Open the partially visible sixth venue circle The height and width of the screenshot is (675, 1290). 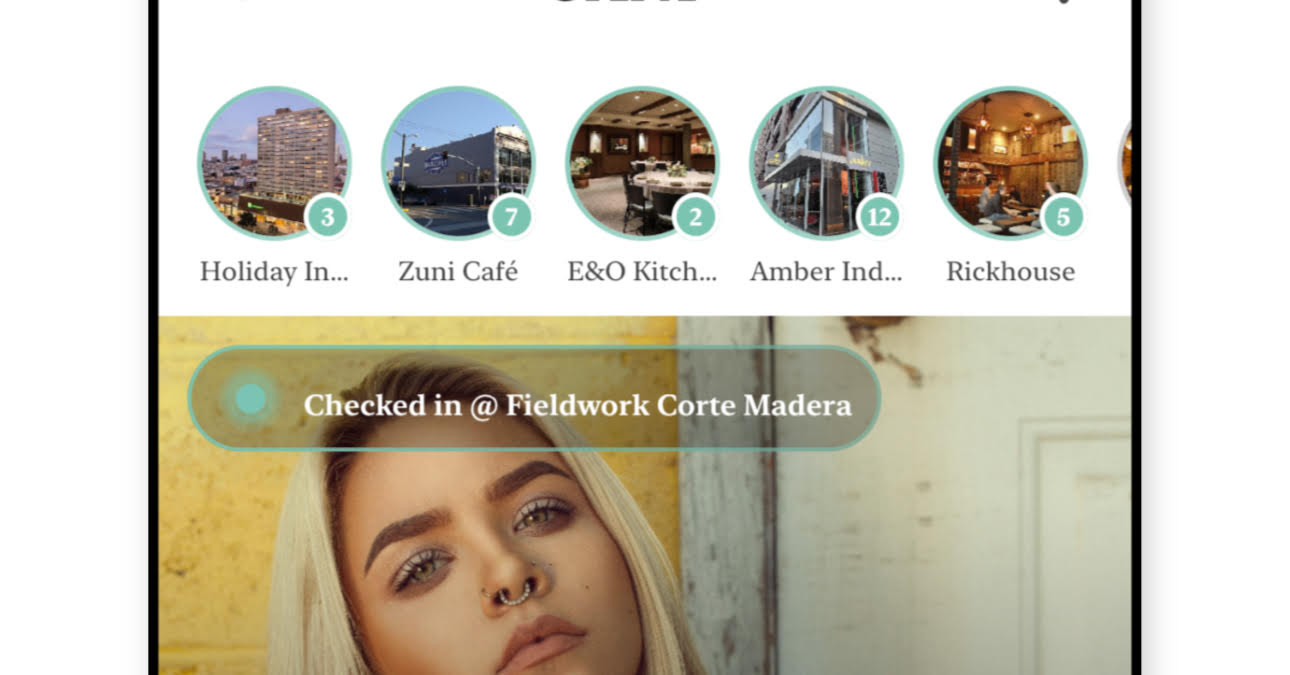[1124, 163]
